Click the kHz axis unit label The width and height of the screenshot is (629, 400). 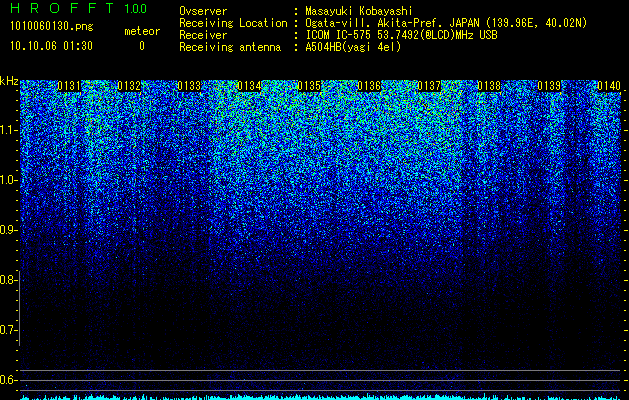[9, 81]
